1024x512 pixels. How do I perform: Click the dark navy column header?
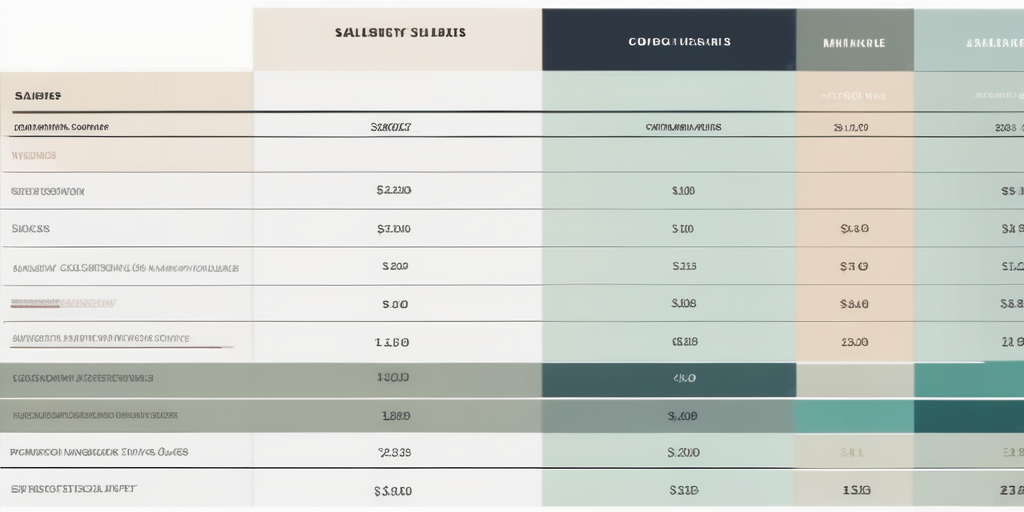(668, 41)
